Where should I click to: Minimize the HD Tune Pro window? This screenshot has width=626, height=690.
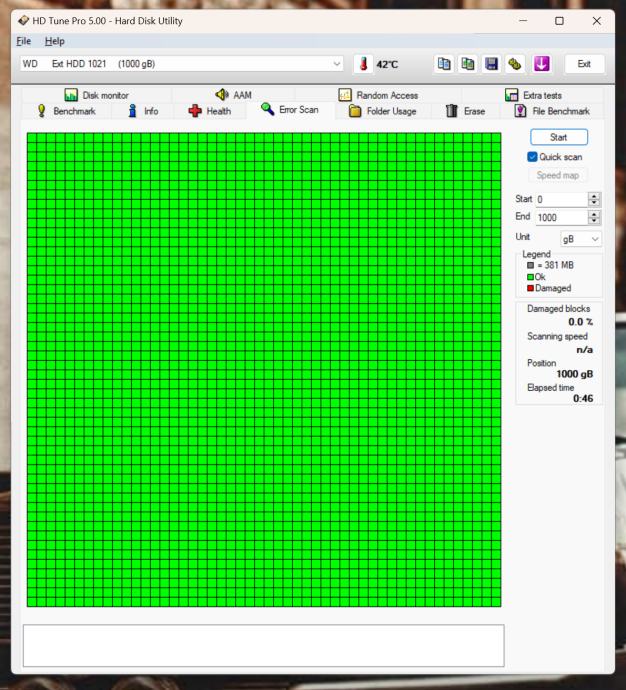(523, 21)
